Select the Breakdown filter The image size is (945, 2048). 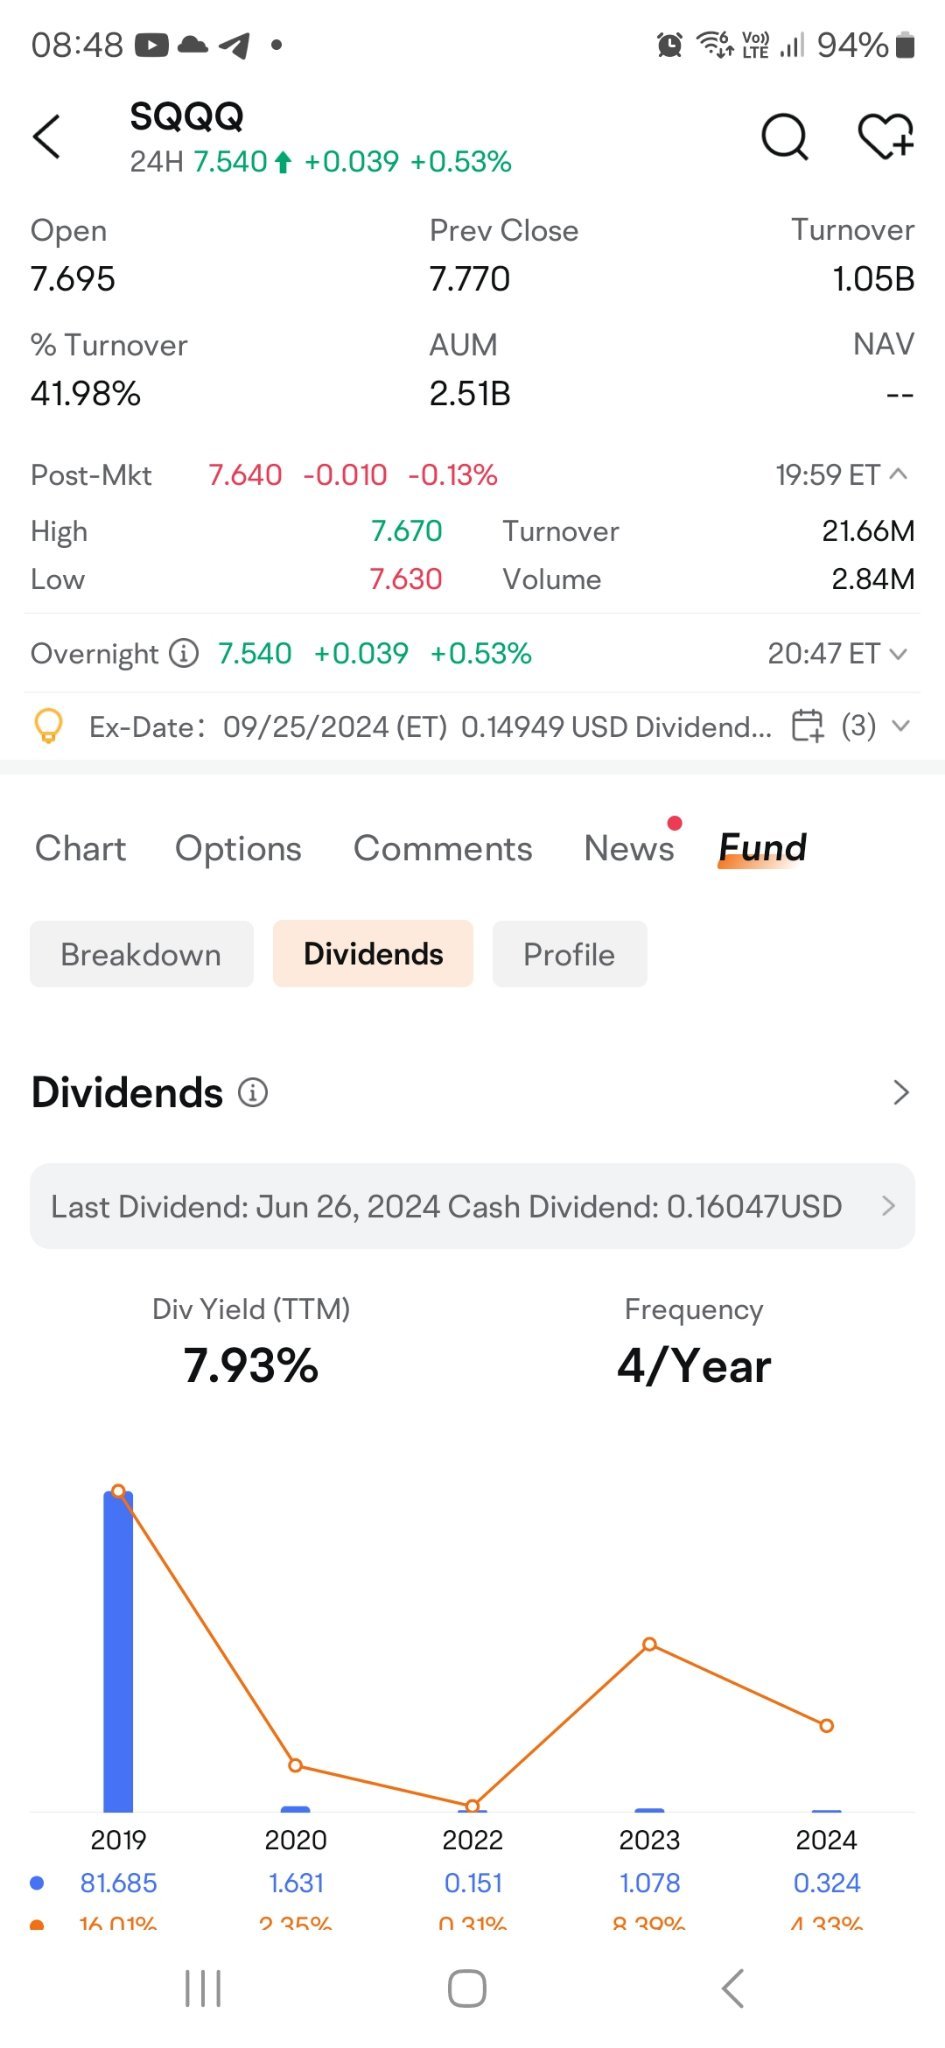pos(141,954)
